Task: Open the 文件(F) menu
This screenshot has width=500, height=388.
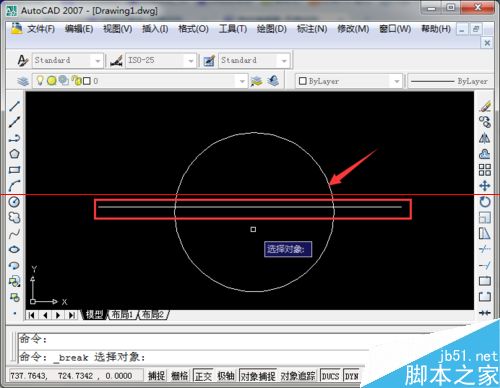Action: click(x=41, y=29)
